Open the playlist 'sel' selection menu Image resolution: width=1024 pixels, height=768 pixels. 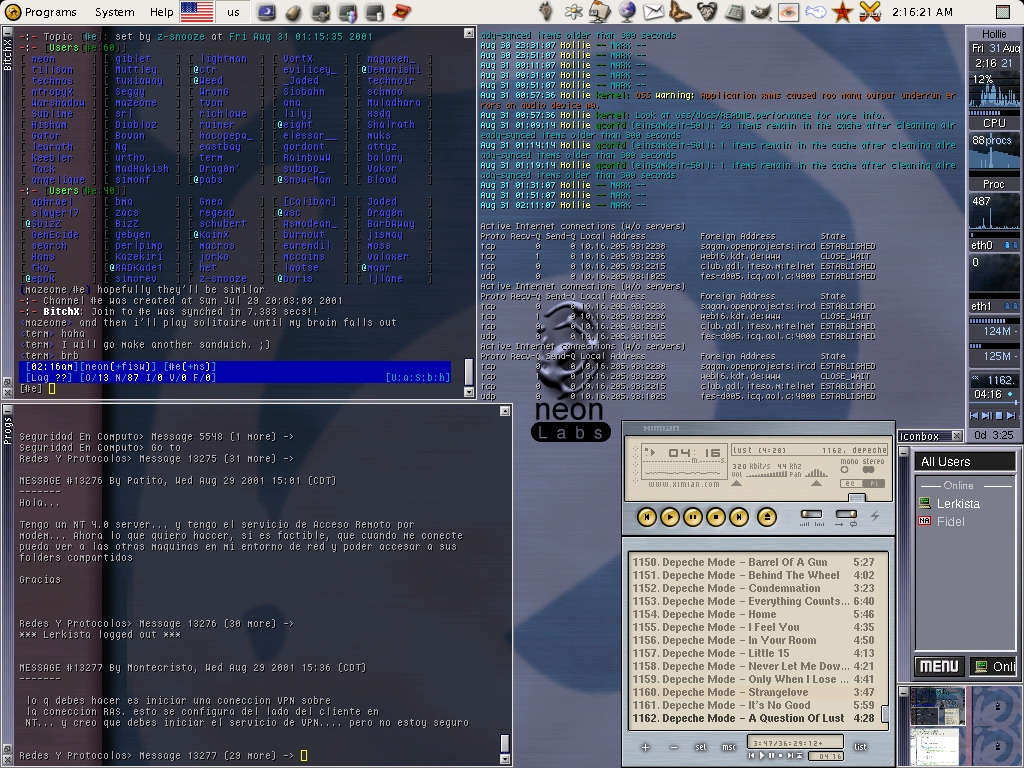701,747
